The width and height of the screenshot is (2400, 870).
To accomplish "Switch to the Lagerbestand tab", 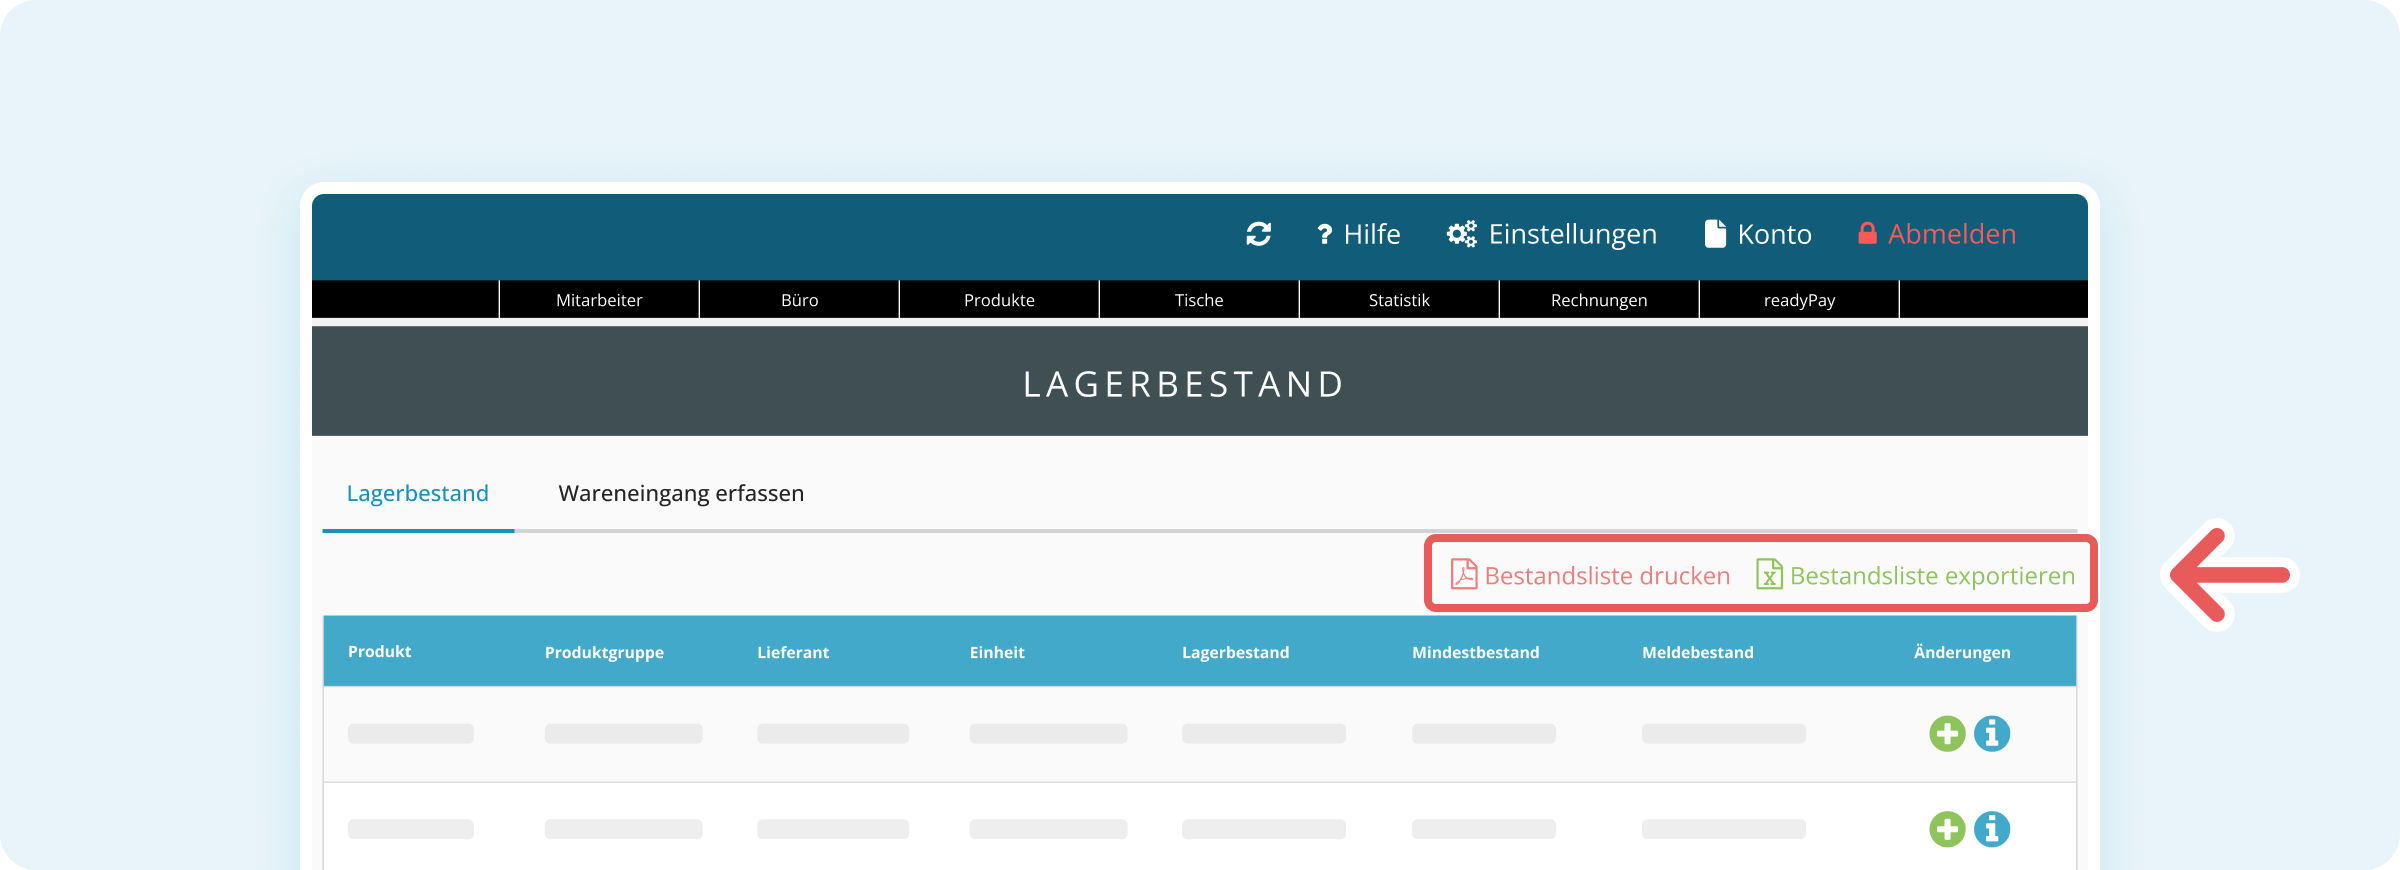I will click(x=418, y=493).
